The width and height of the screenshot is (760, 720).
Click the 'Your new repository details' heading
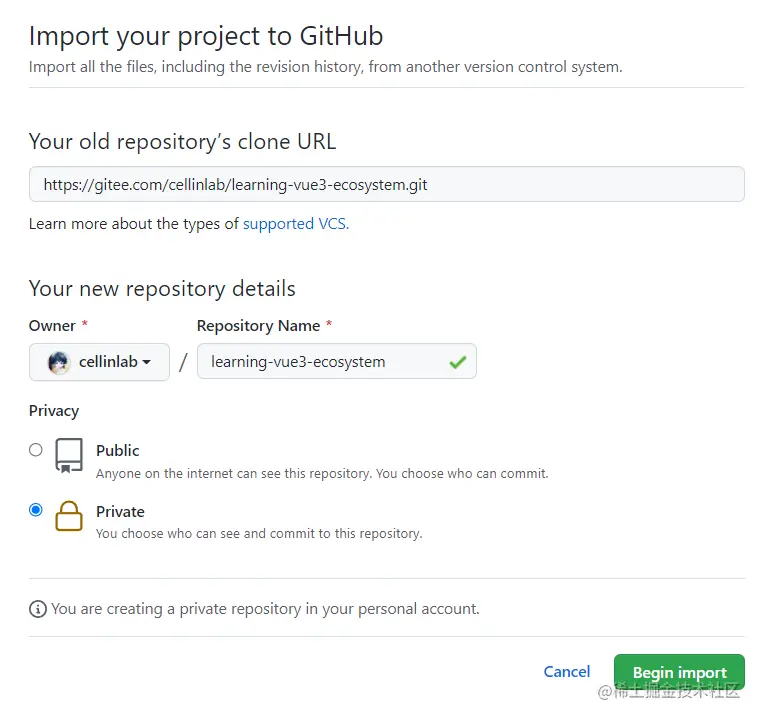(x=162, y=288)
